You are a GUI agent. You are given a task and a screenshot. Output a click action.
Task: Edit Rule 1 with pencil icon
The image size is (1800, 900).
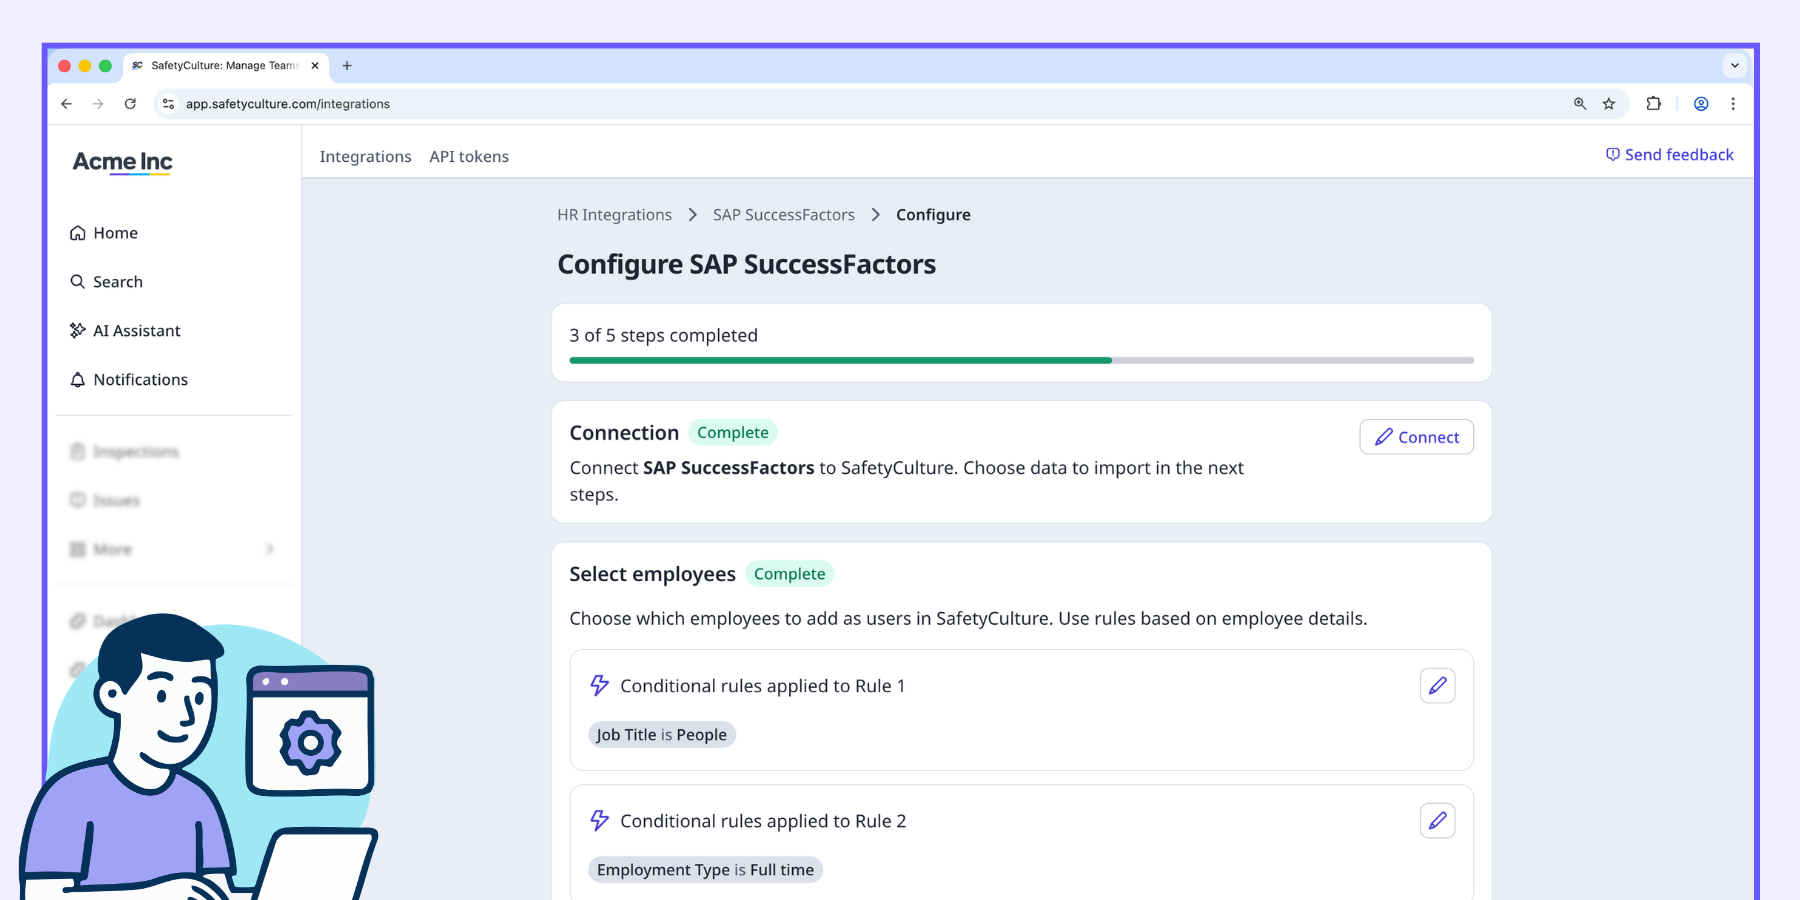pyautogui.click(x=1437, y=686)
